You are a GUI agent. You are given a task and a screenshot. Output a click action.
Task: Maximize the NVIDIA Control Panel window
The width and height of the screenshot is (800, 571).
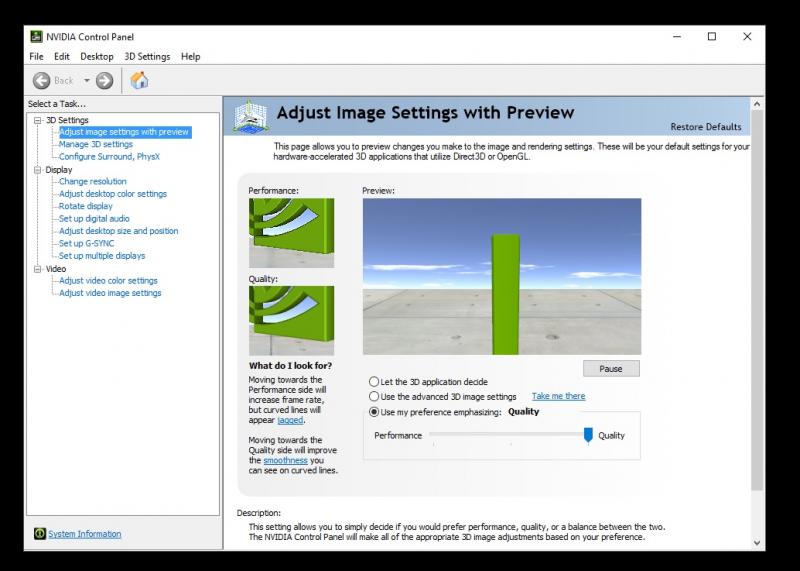[712, 36]
